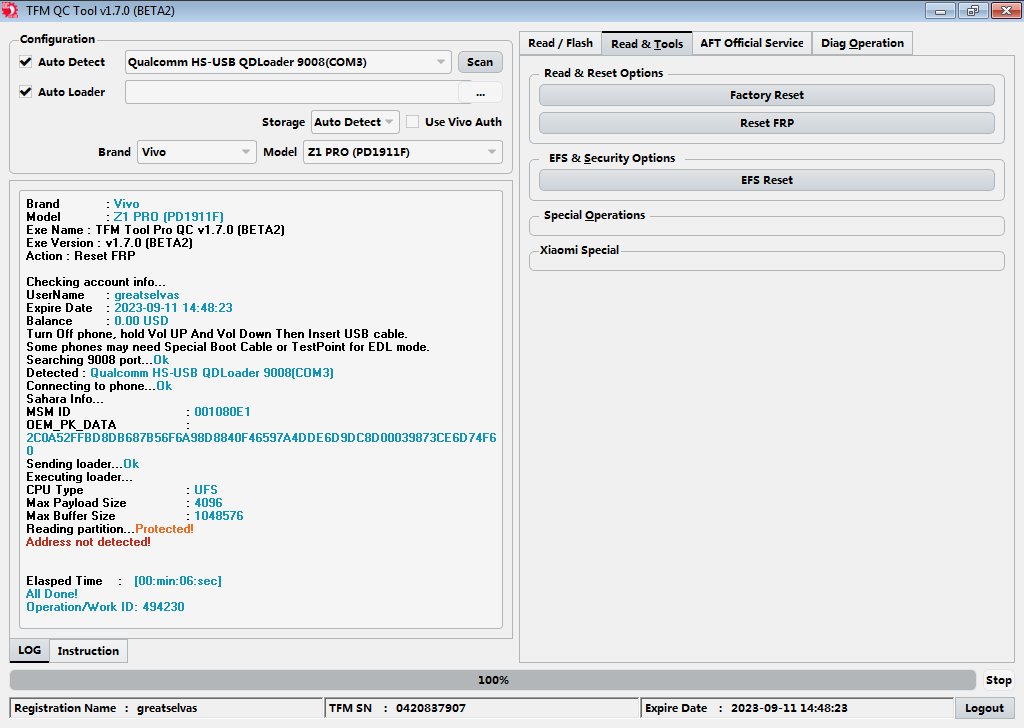Click the Elapsed Time value in log
The image size is (1024, 728).
(178, 581)
